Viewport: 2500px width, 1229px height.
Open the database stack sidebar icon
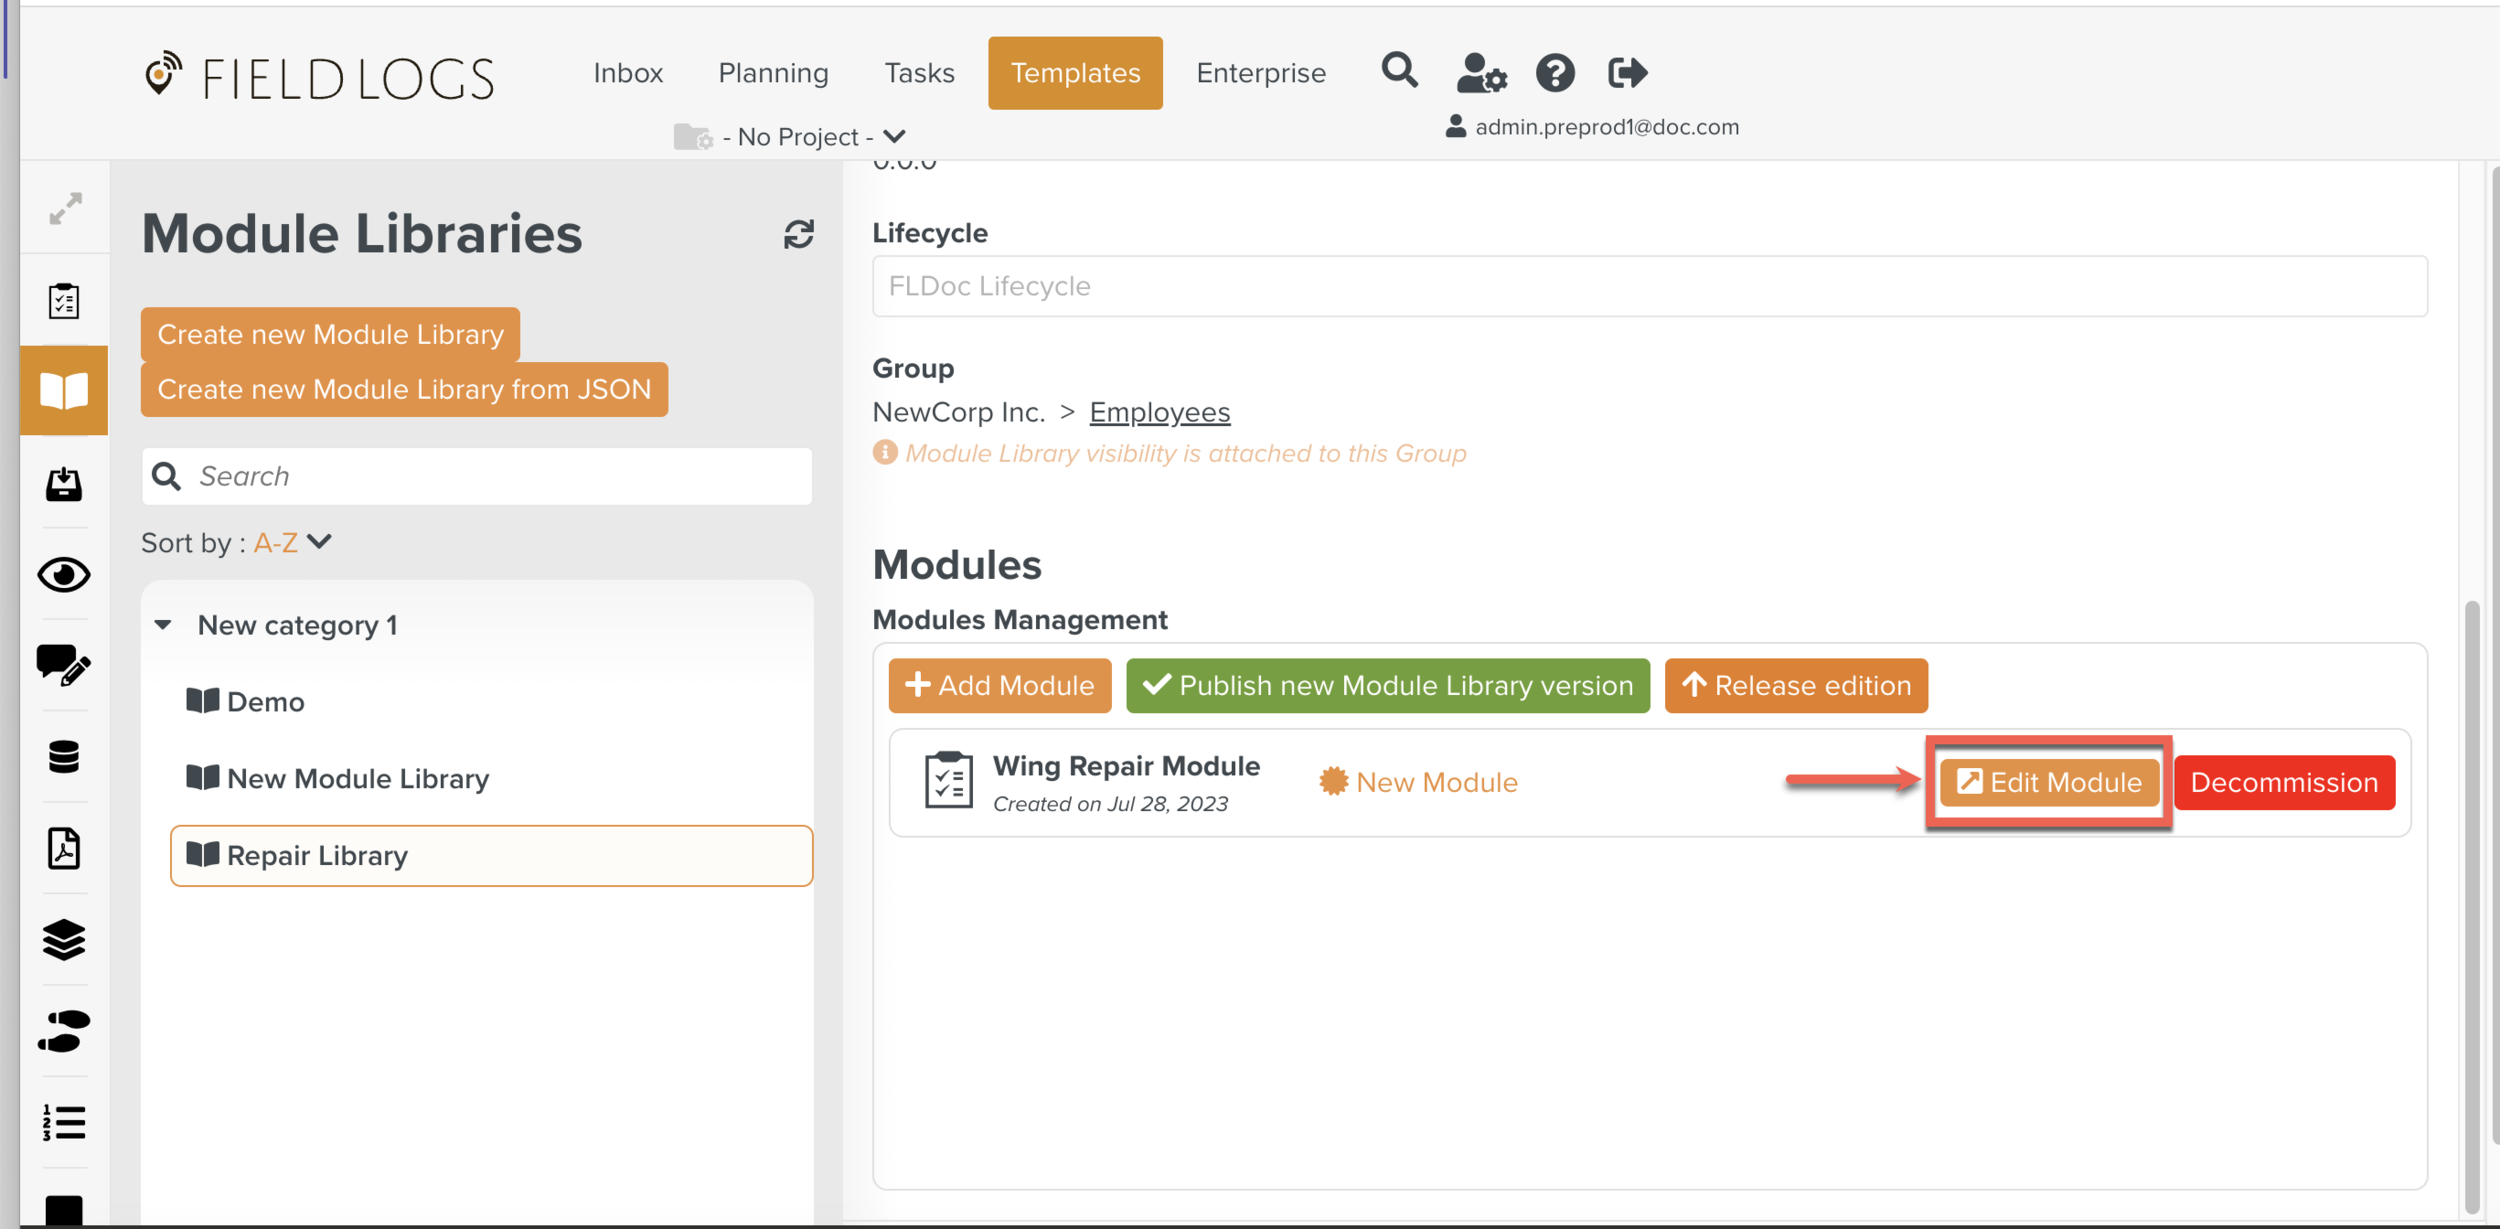pyautogui.click(x=64, y=757)
